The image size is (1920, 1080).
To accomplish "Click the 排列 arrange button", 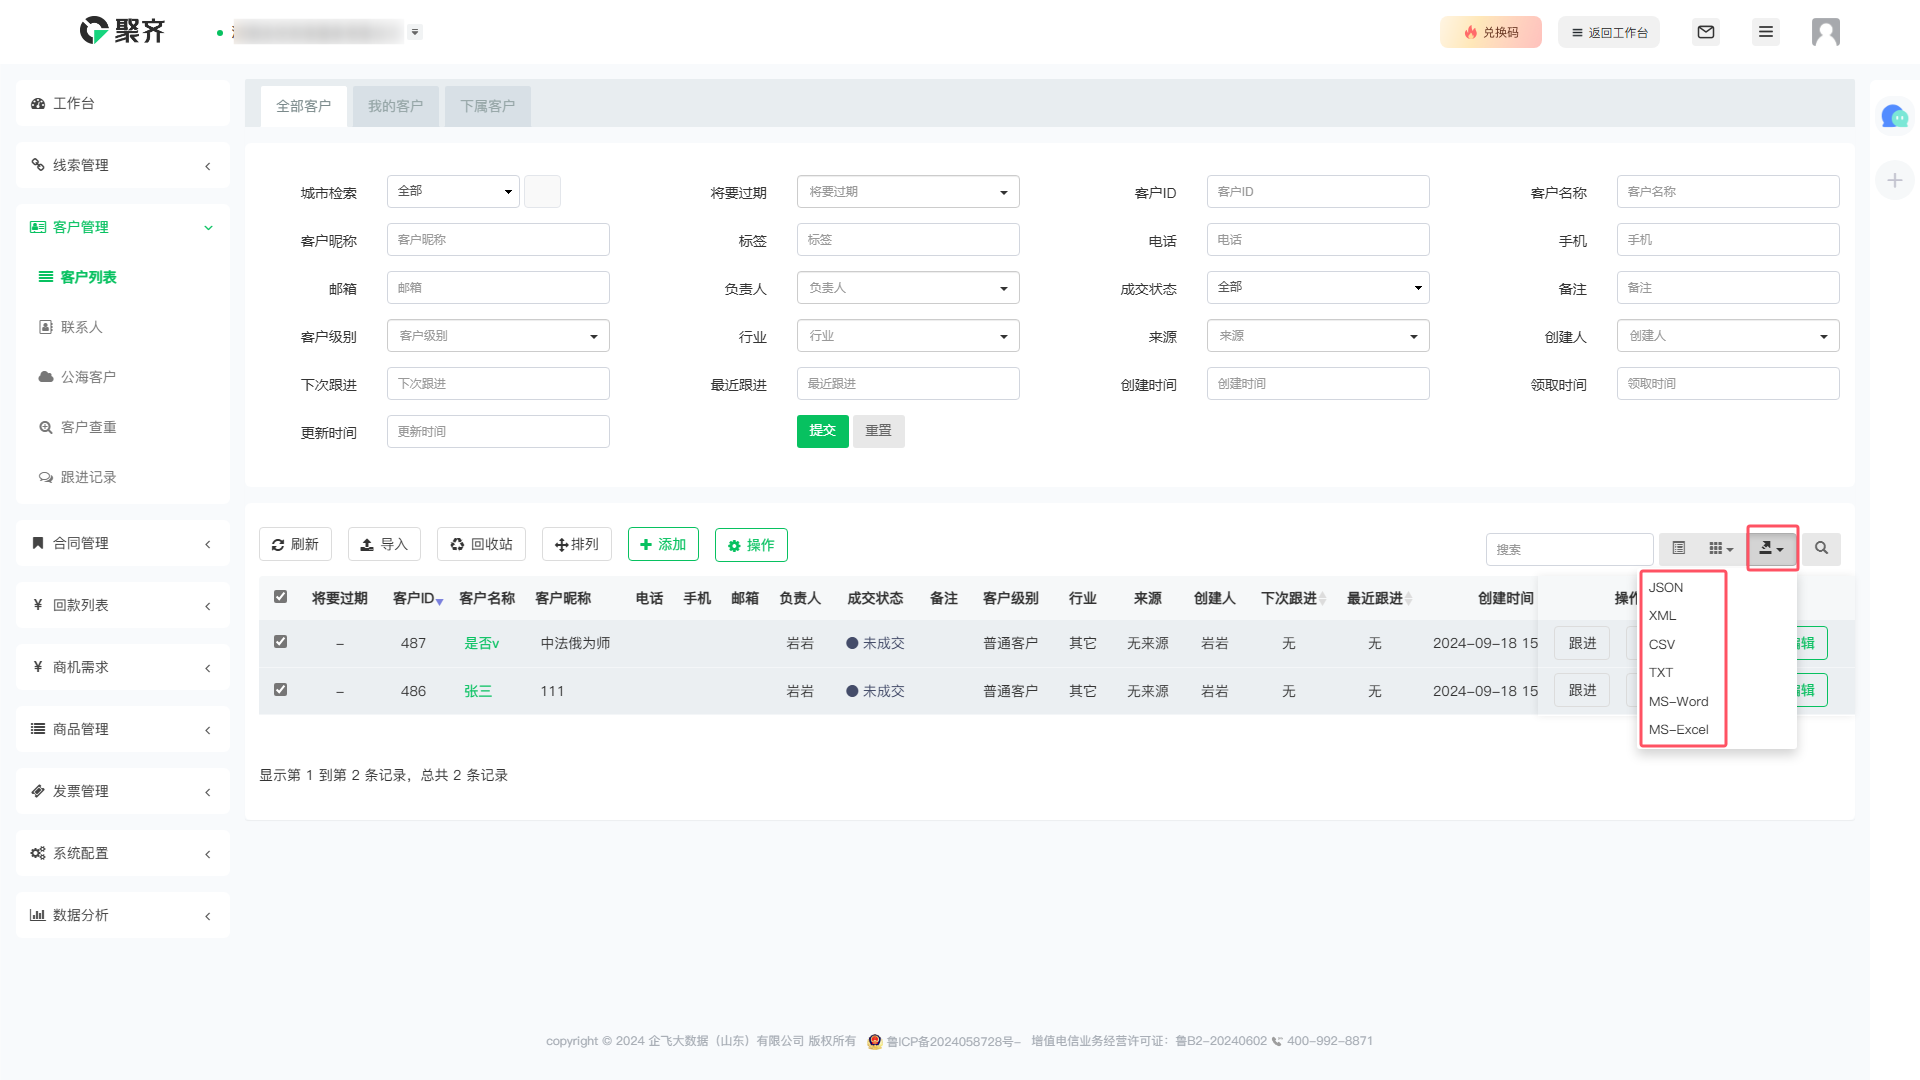I will point(577,544).
